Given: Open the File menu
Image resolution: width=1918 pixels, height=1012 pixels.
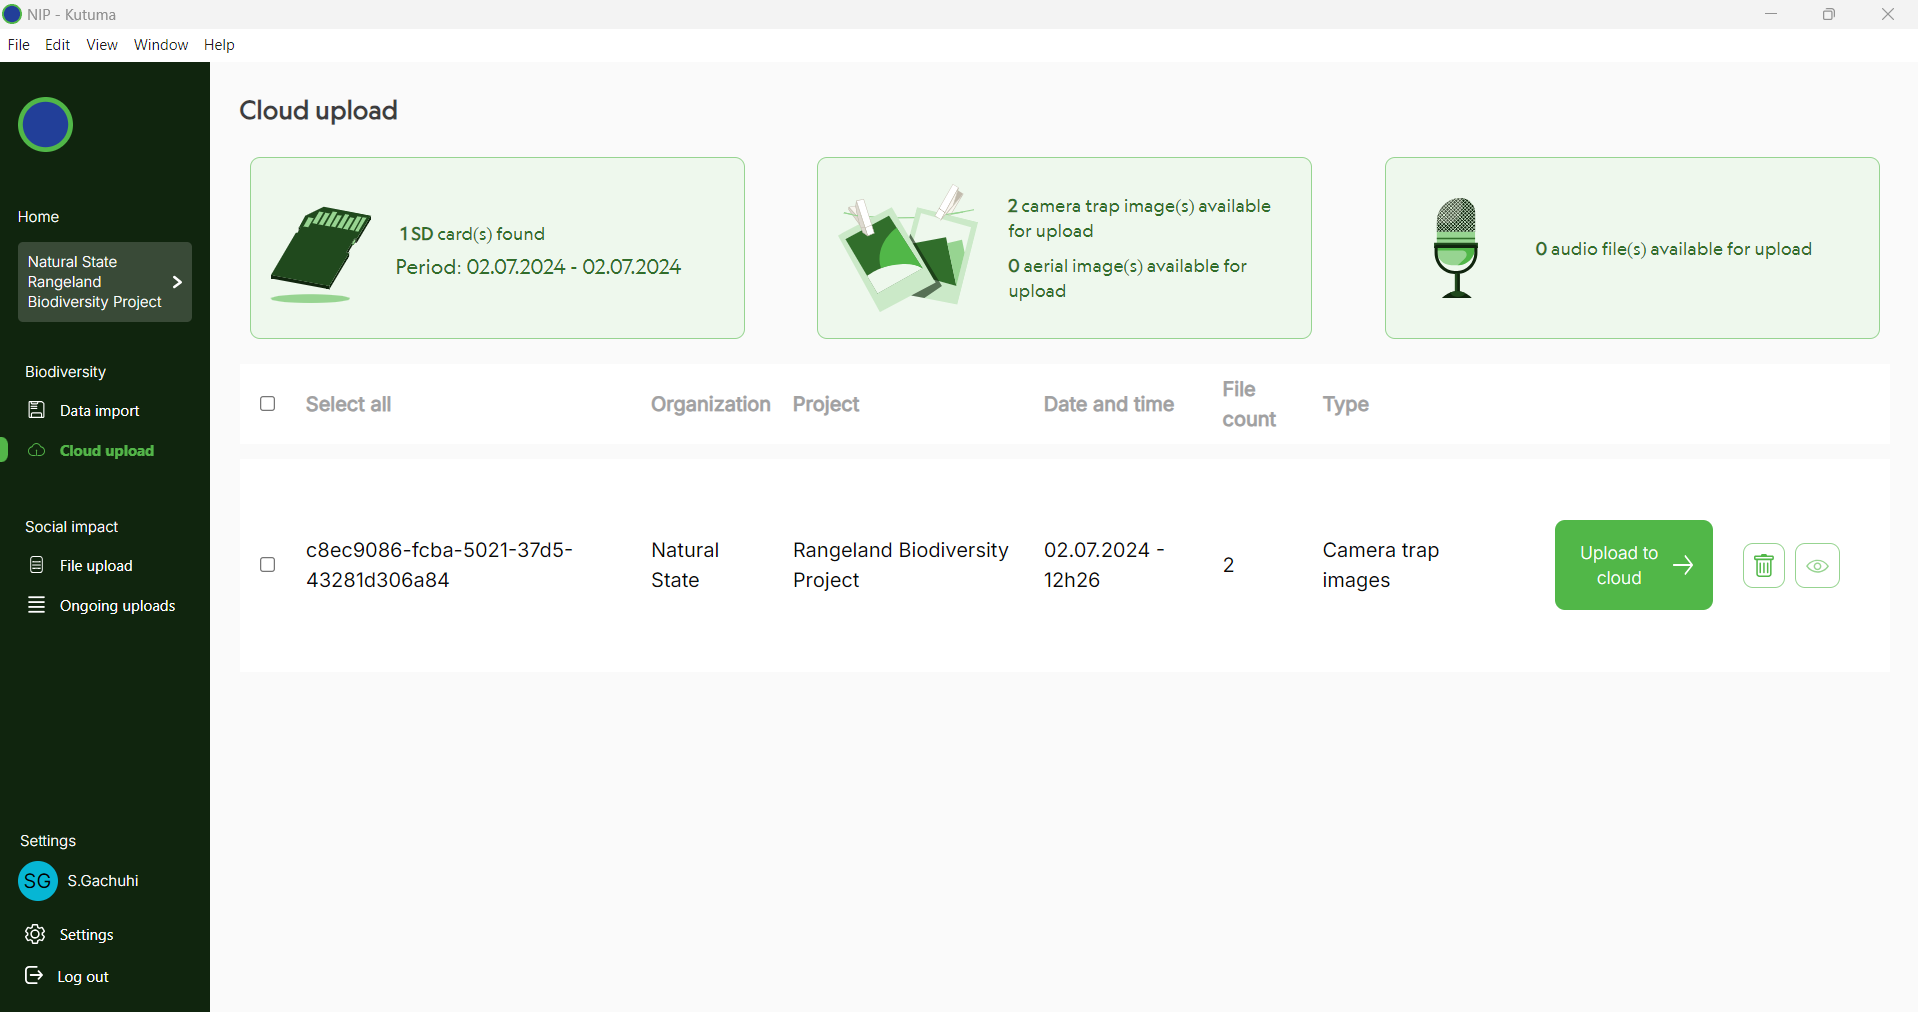Looking at the screenshot, I should pos(18,45).
